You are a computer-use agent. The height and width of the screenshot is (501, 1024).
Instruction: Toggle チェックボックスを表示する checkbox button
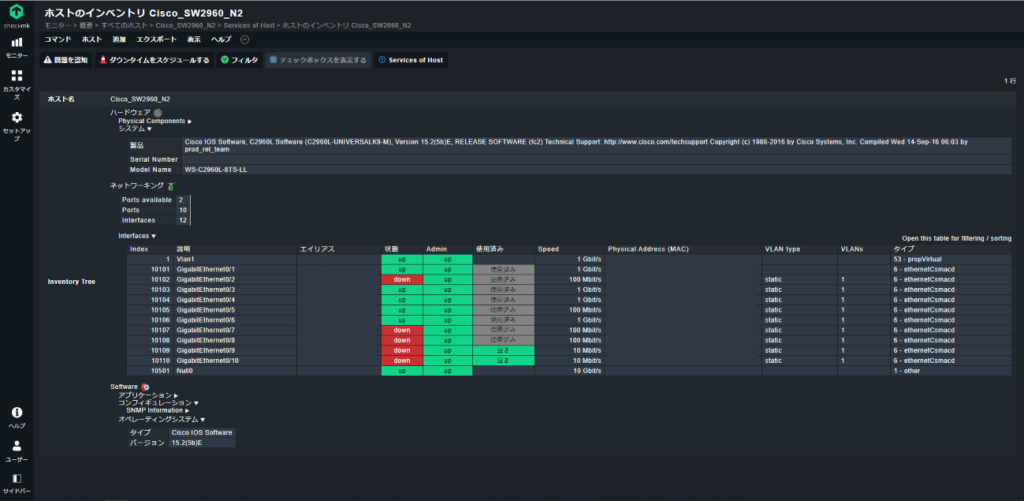coord(318,60)
